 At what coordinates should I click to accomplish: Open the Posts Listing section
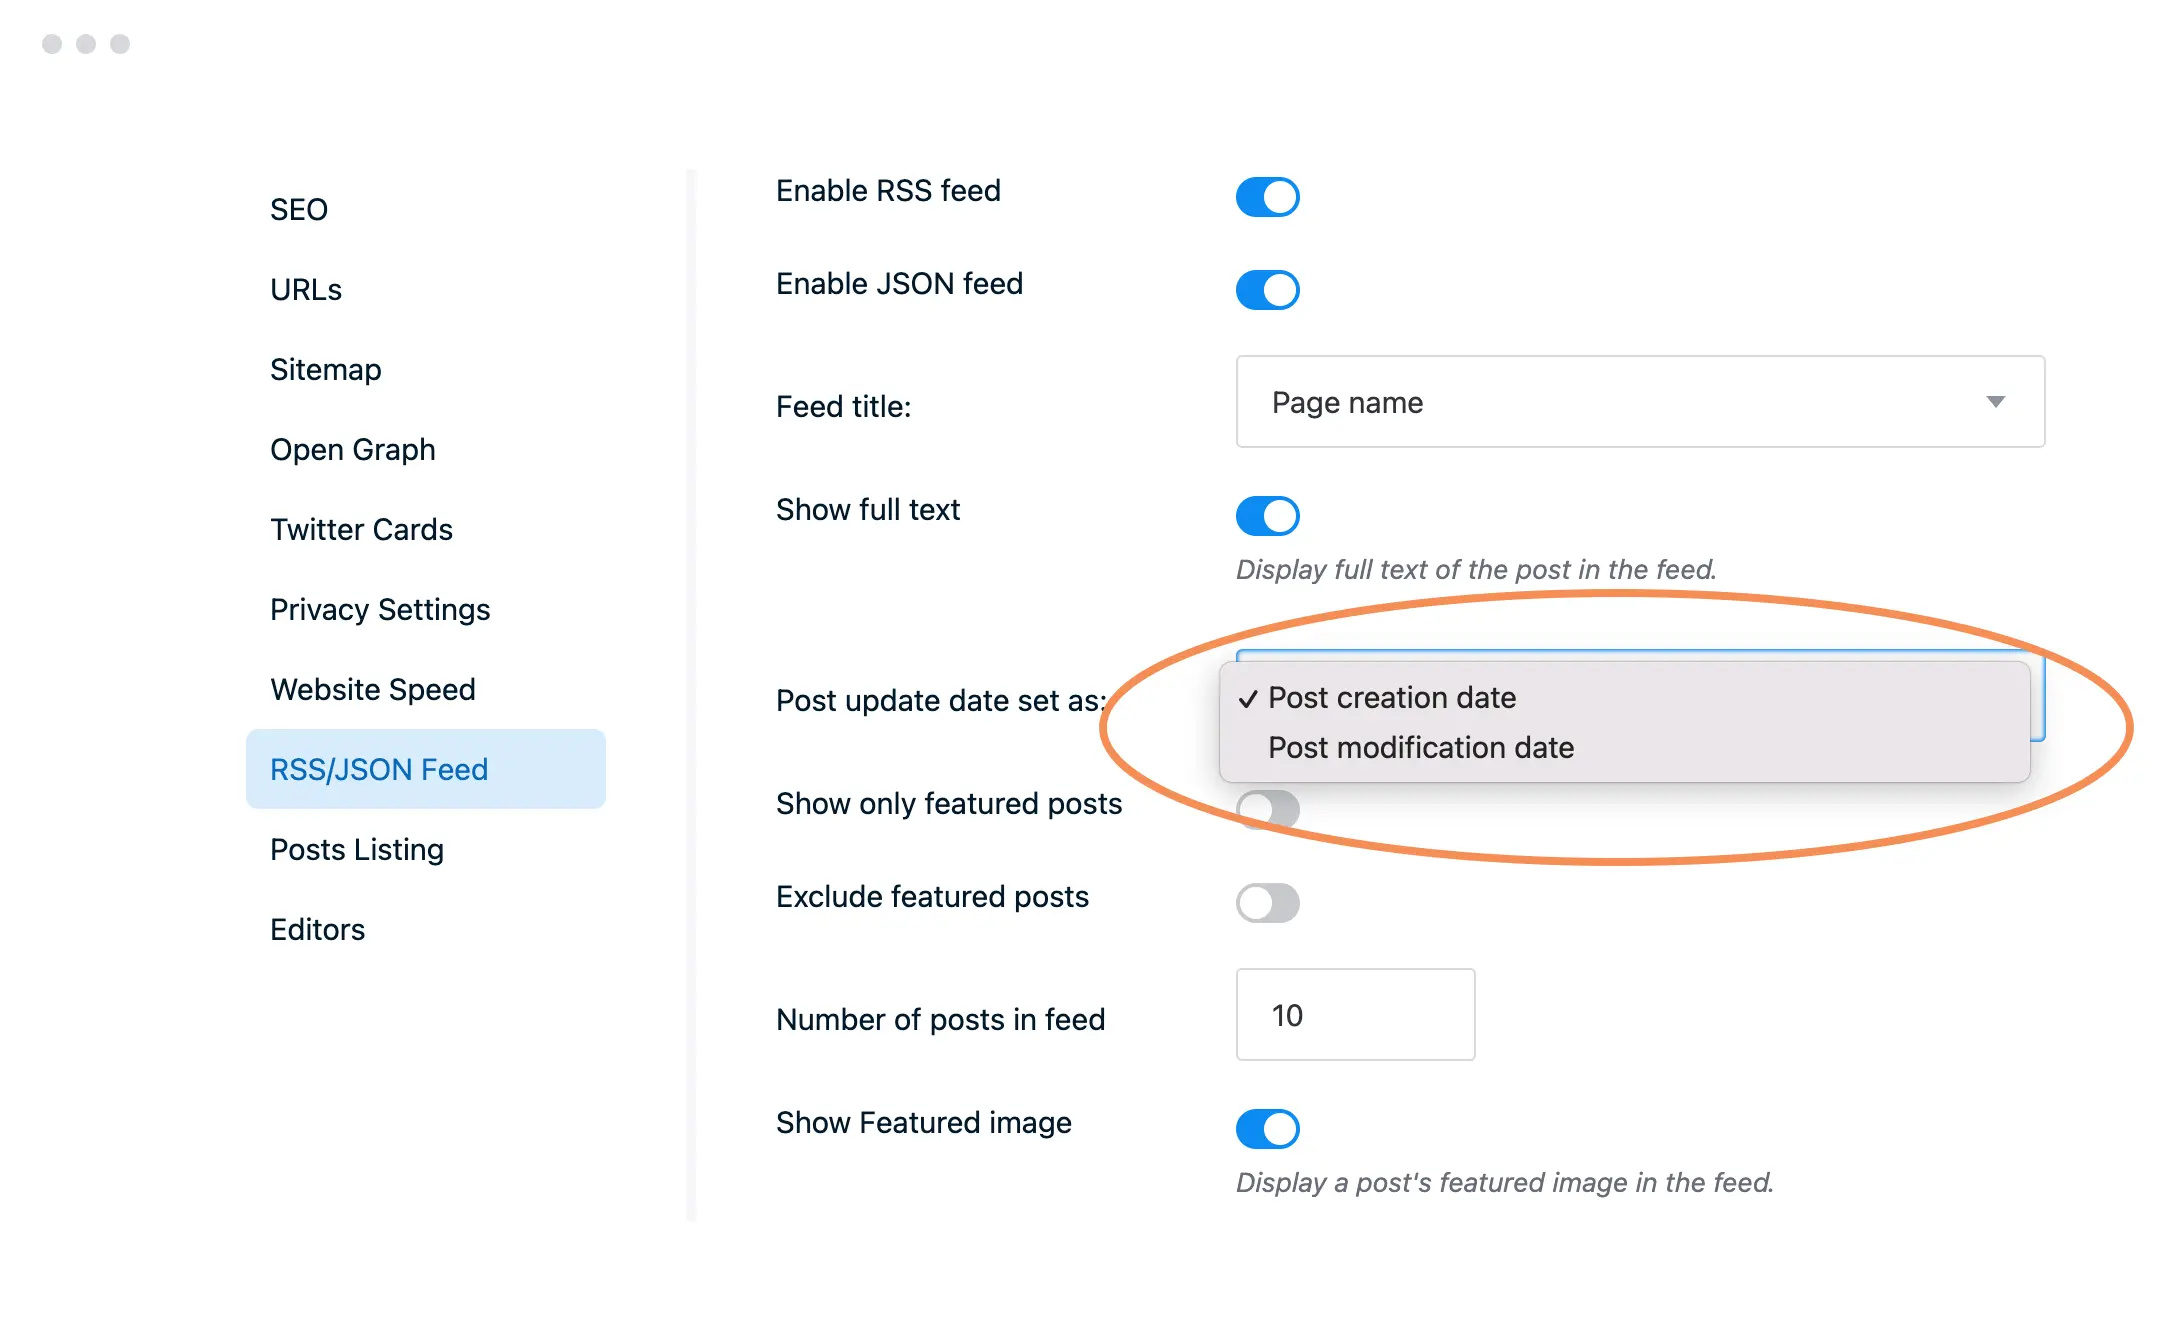(x=356, y=849)
